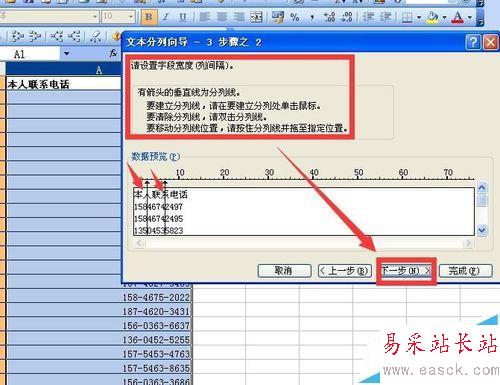Open font size 10 dropdown

(x=131, y=16)
